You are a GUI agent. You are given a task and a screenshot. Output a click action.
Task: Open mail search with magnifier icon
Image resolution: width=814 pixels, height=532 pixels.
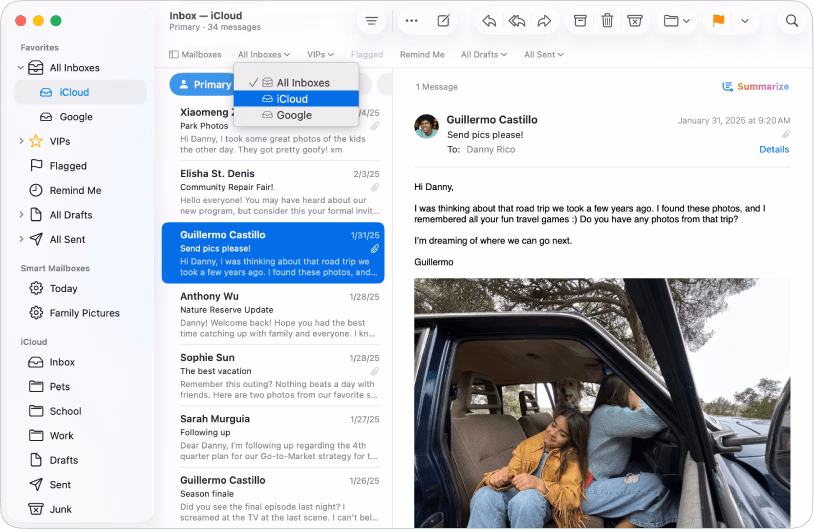tap(792, 21)
